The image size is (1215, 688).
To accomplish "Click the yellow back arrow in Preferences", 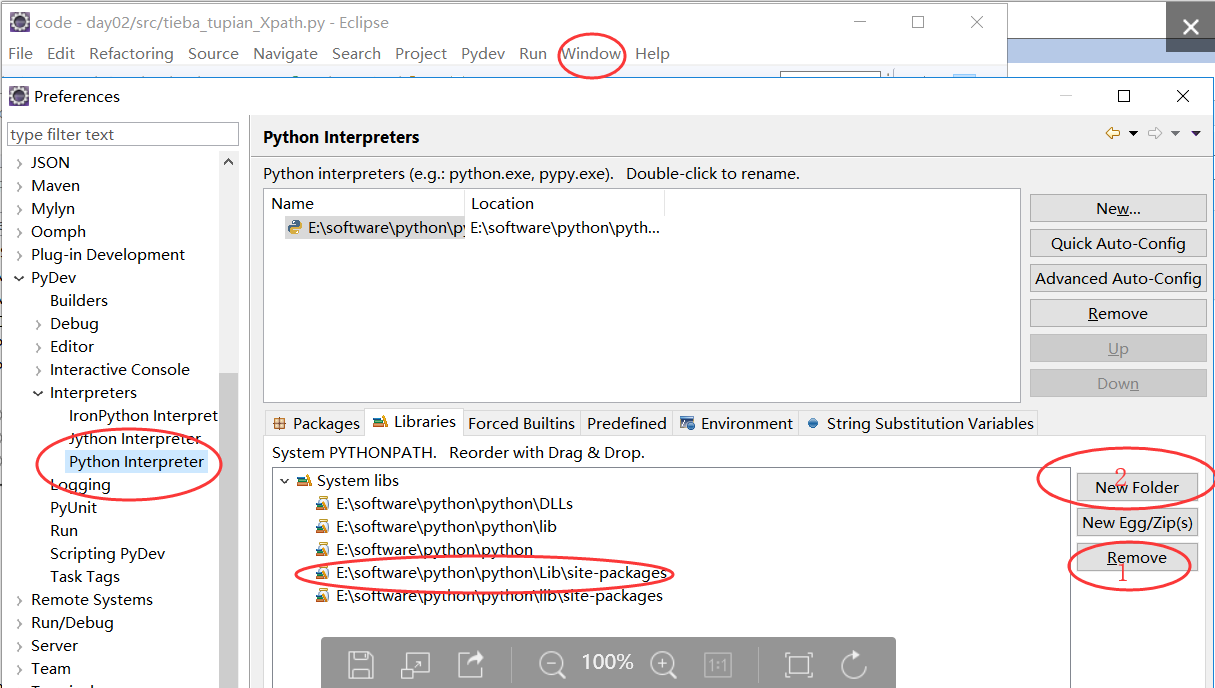I will (1112, 133).
